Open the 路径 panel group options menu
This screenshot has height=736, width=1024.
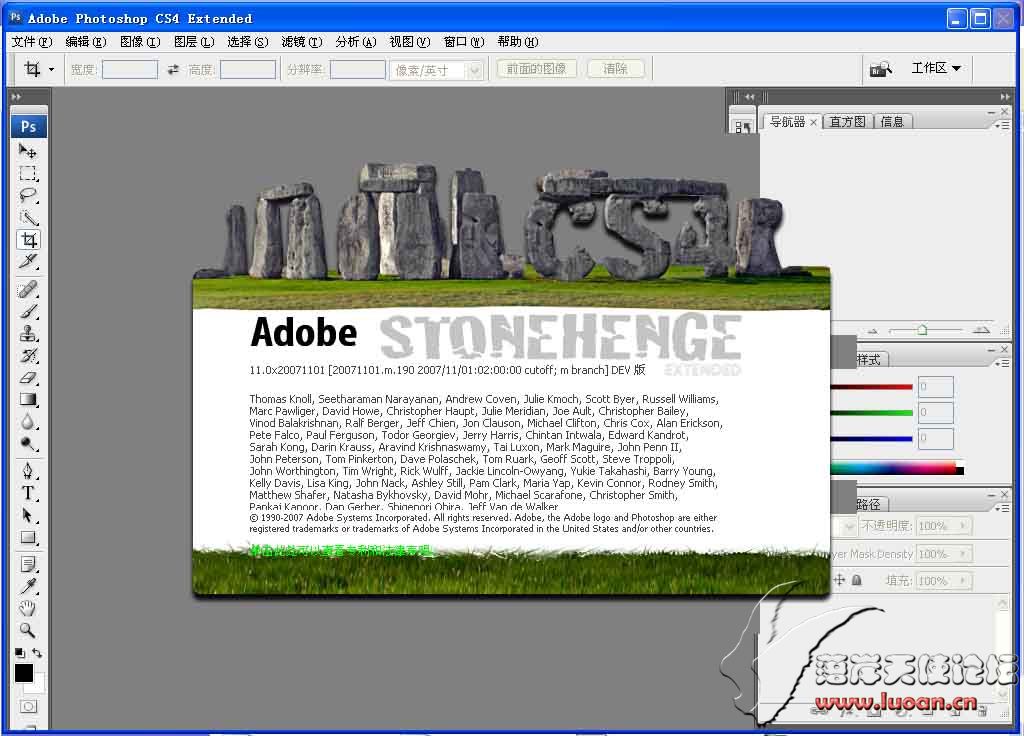[x=1002, y=507]
